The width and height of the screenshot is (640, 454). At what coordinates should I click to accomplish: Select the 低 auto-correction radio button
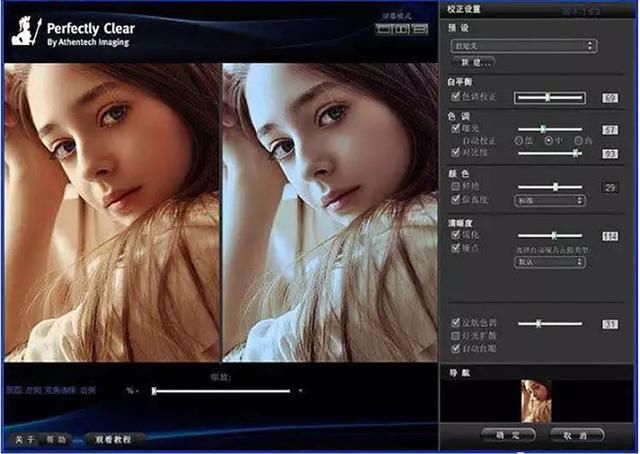pos(519,140)
